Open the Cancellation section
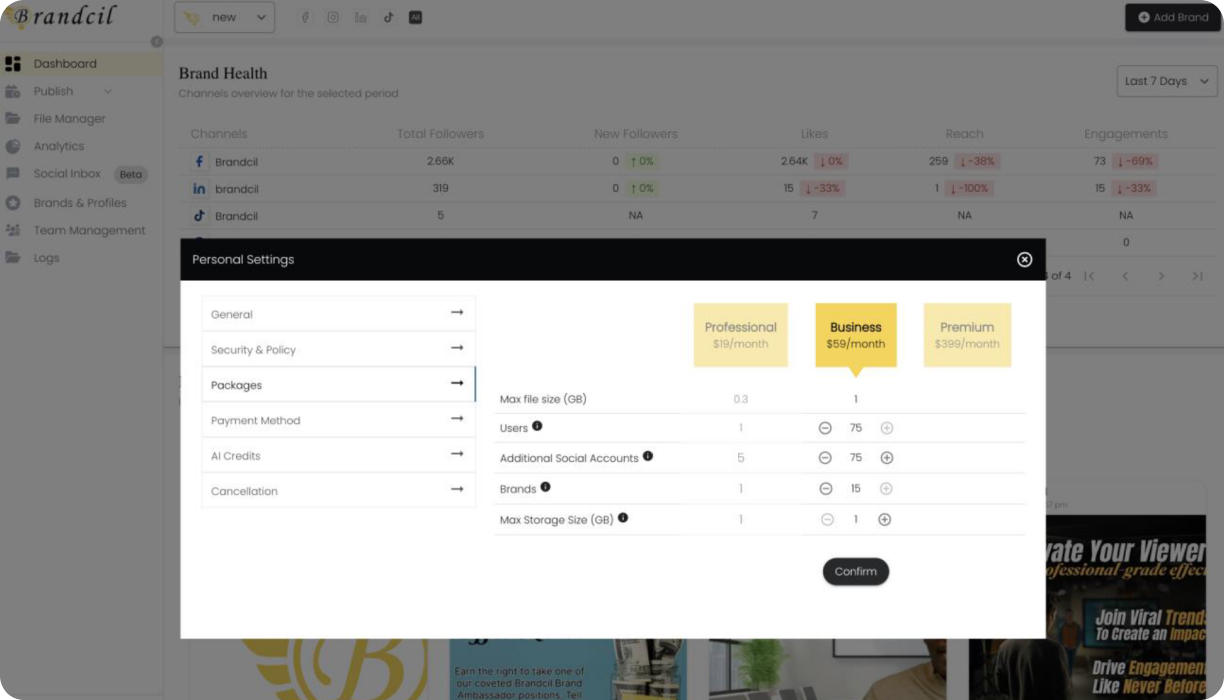The width and height of the screenshot is (1224, 700). pos(338,490)
